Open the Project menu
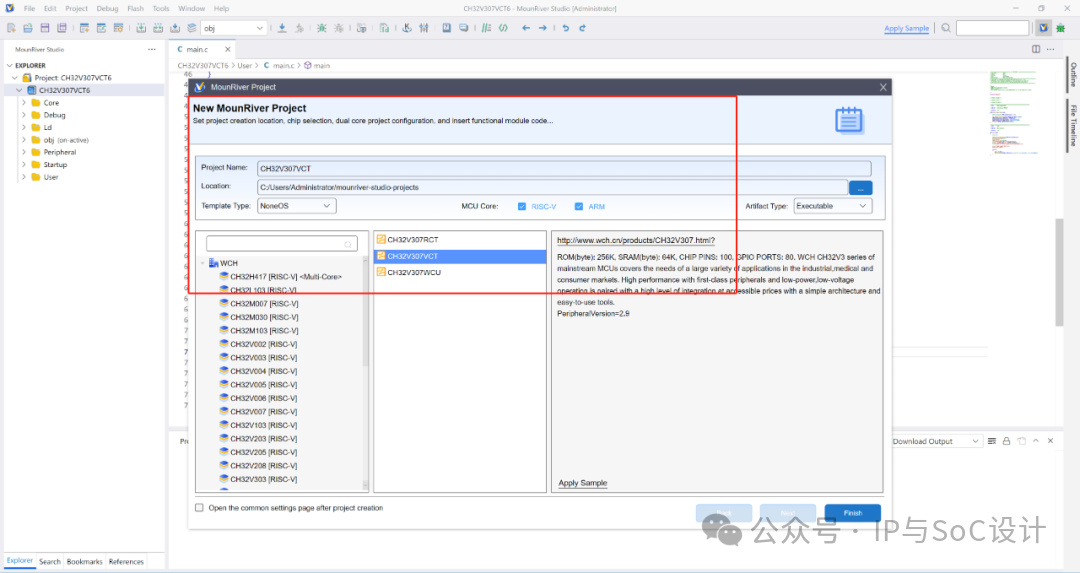This screenshot has height=573, width=1080. click(76, 8)
